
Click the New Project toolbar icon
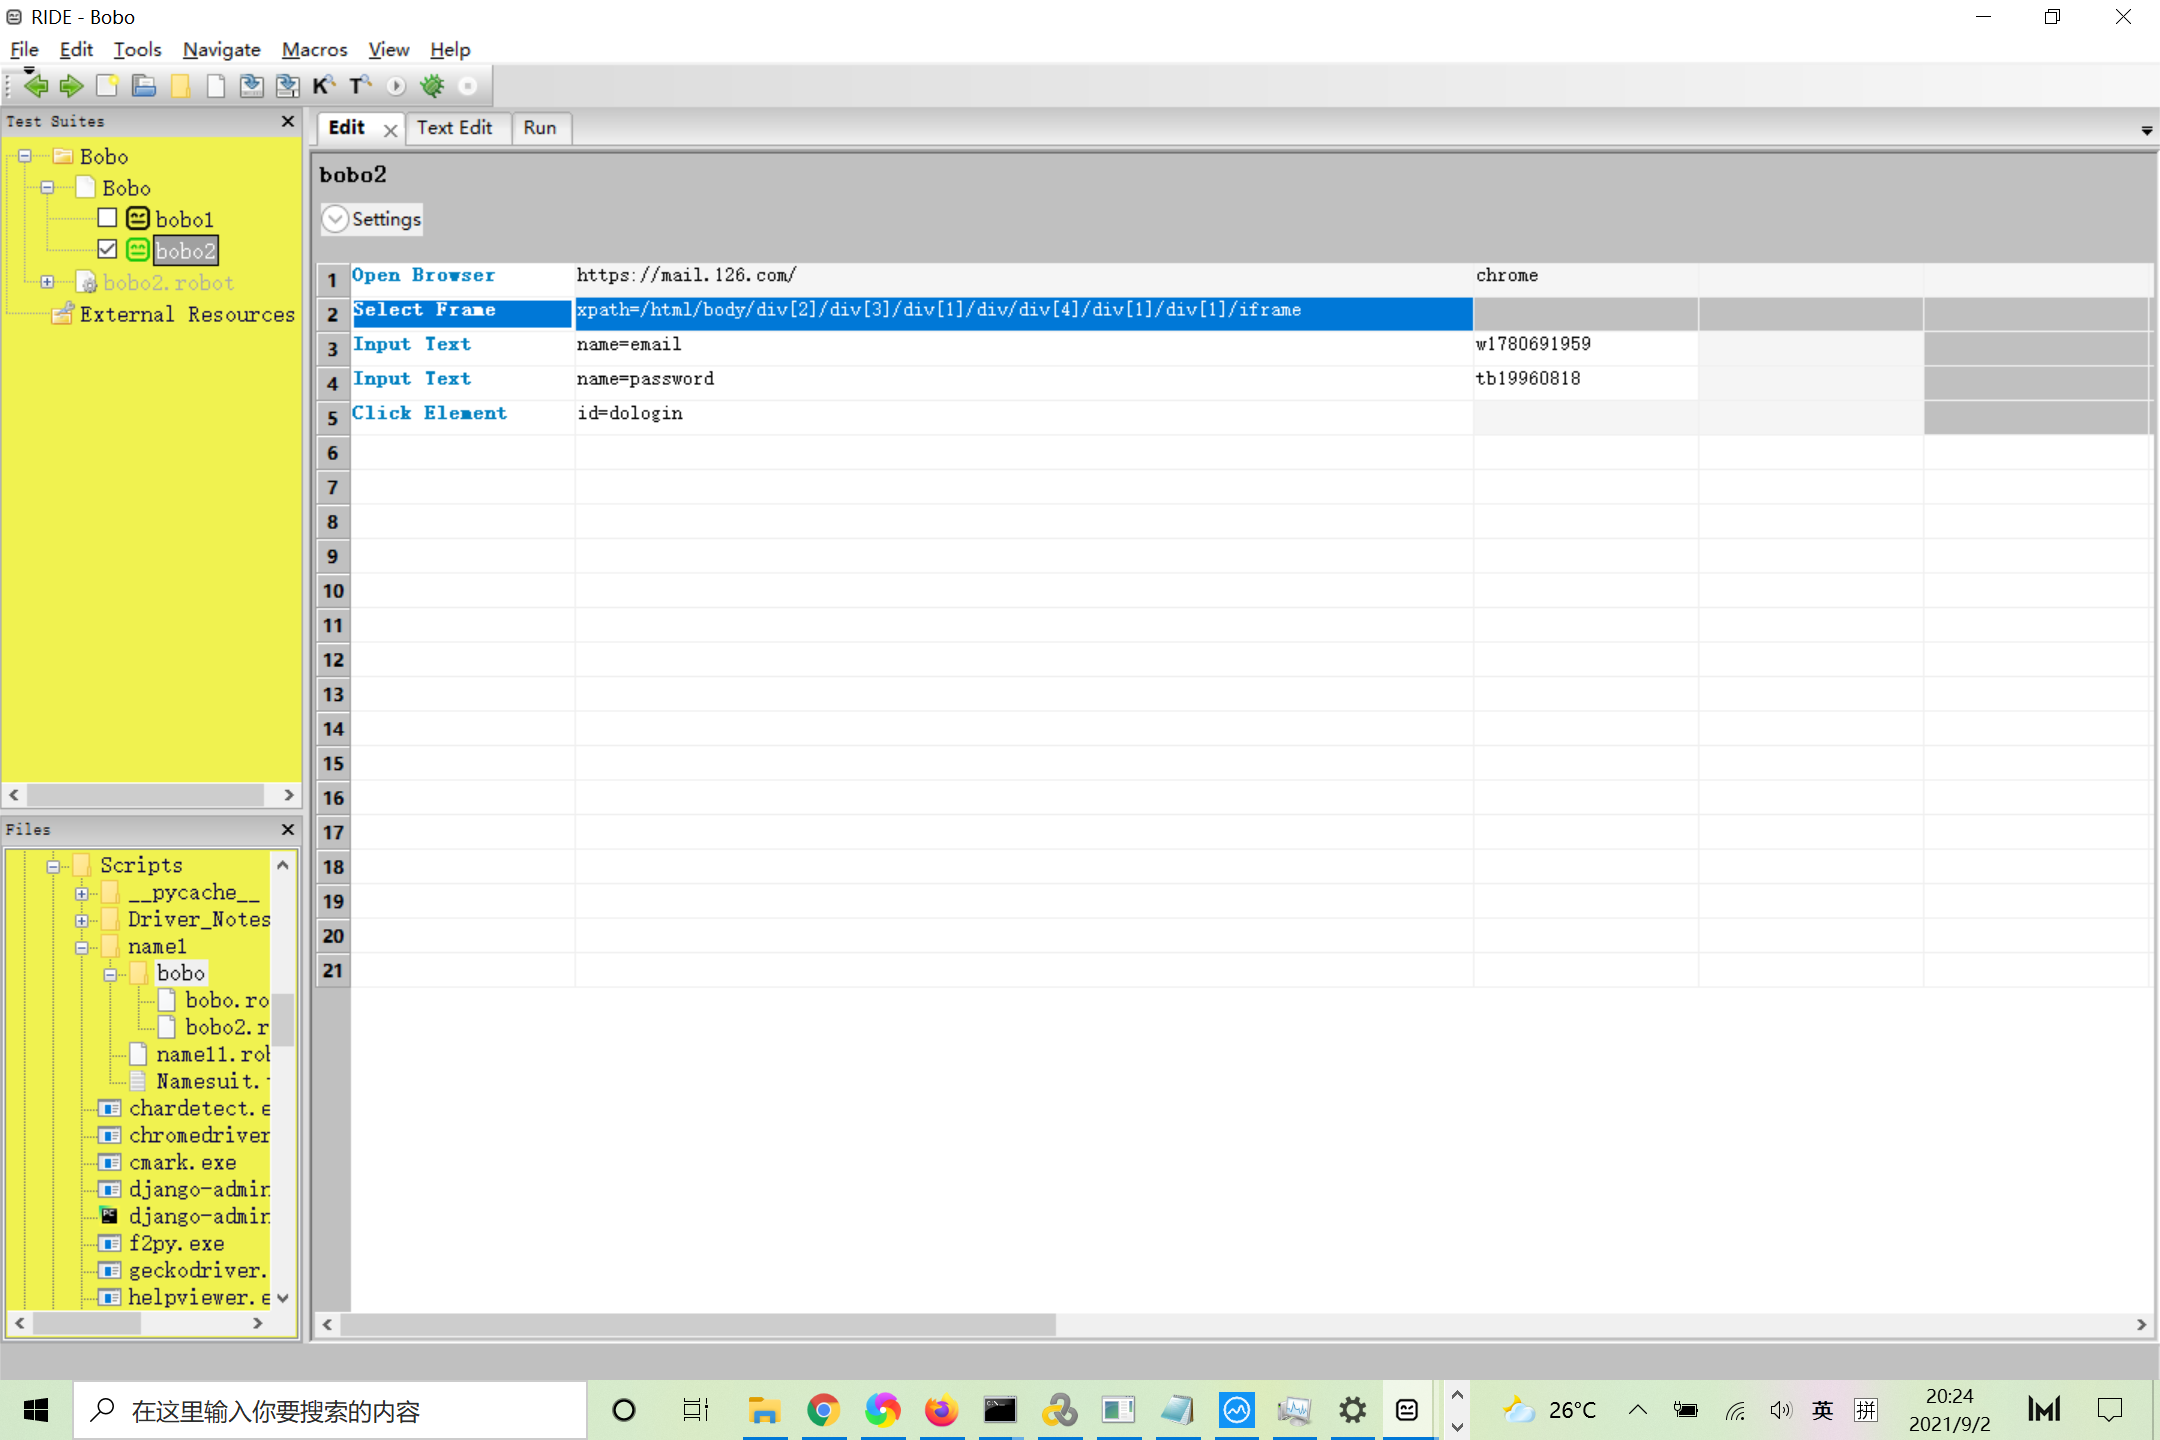pyautogui.click(x=107, y=87)
